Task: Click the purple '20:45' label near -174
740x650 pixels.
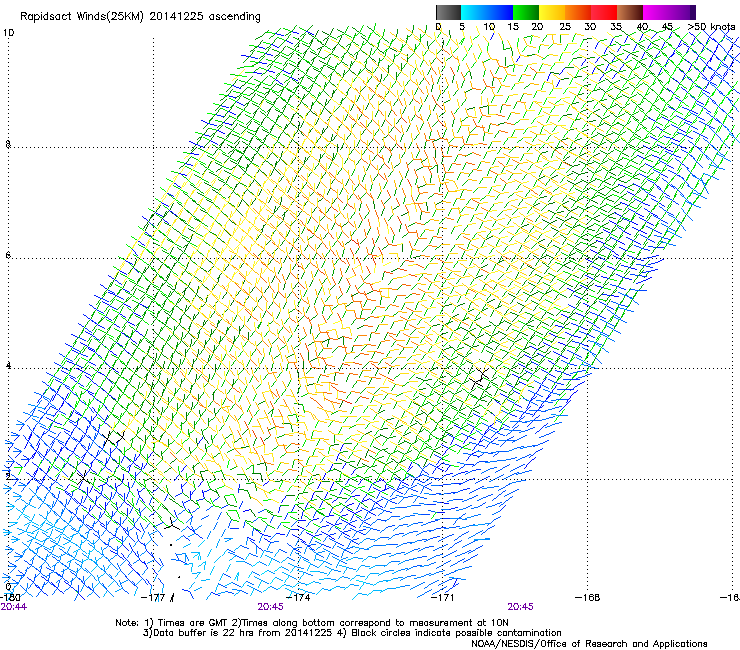Action: tap(270, 607)
